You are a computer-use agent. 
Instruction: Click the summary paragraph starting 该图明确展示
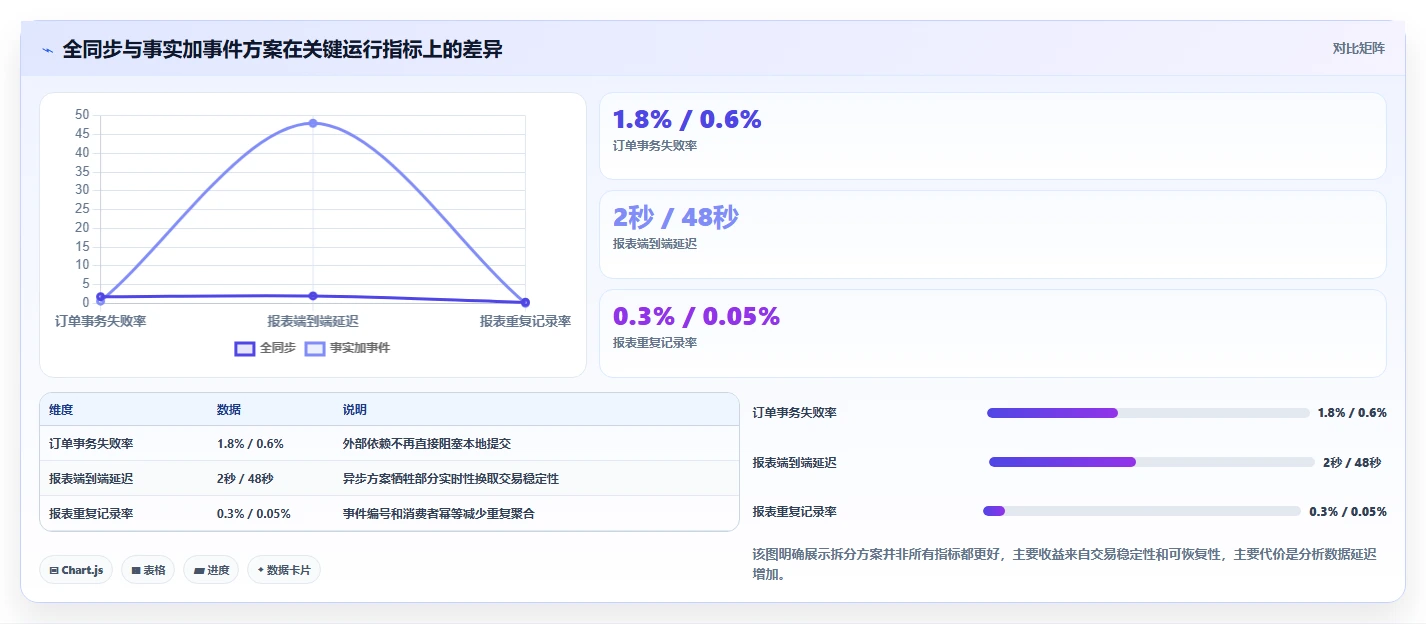click(x=1065, y=565)
